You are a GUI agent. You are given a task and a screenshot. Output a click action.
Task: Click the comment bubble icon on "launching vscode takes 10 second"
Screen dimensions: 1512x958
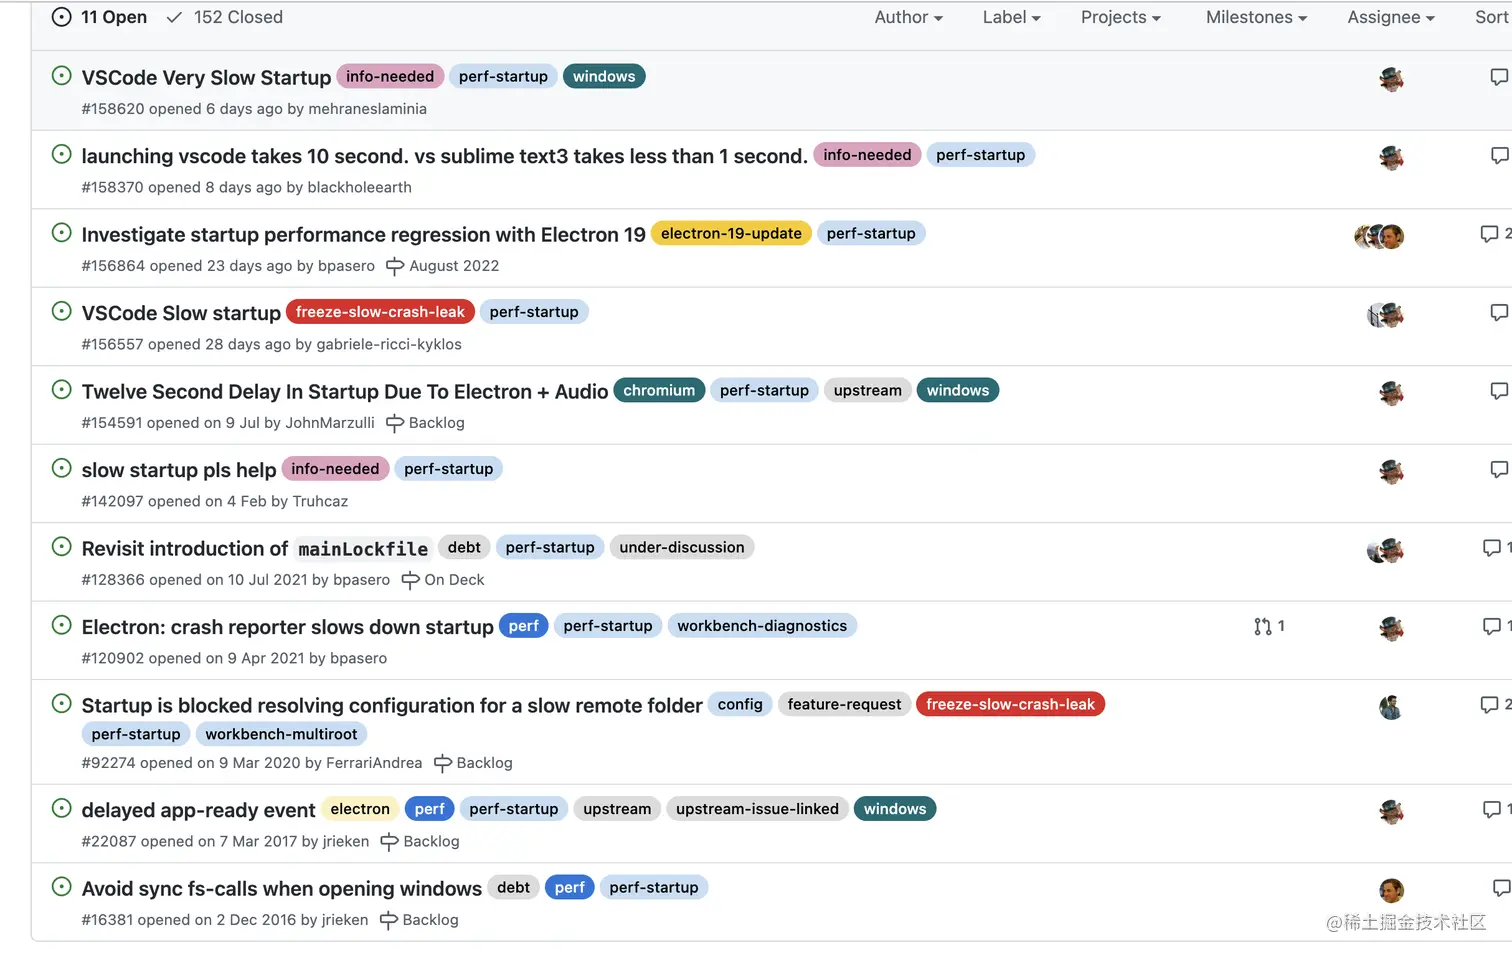1498,155
